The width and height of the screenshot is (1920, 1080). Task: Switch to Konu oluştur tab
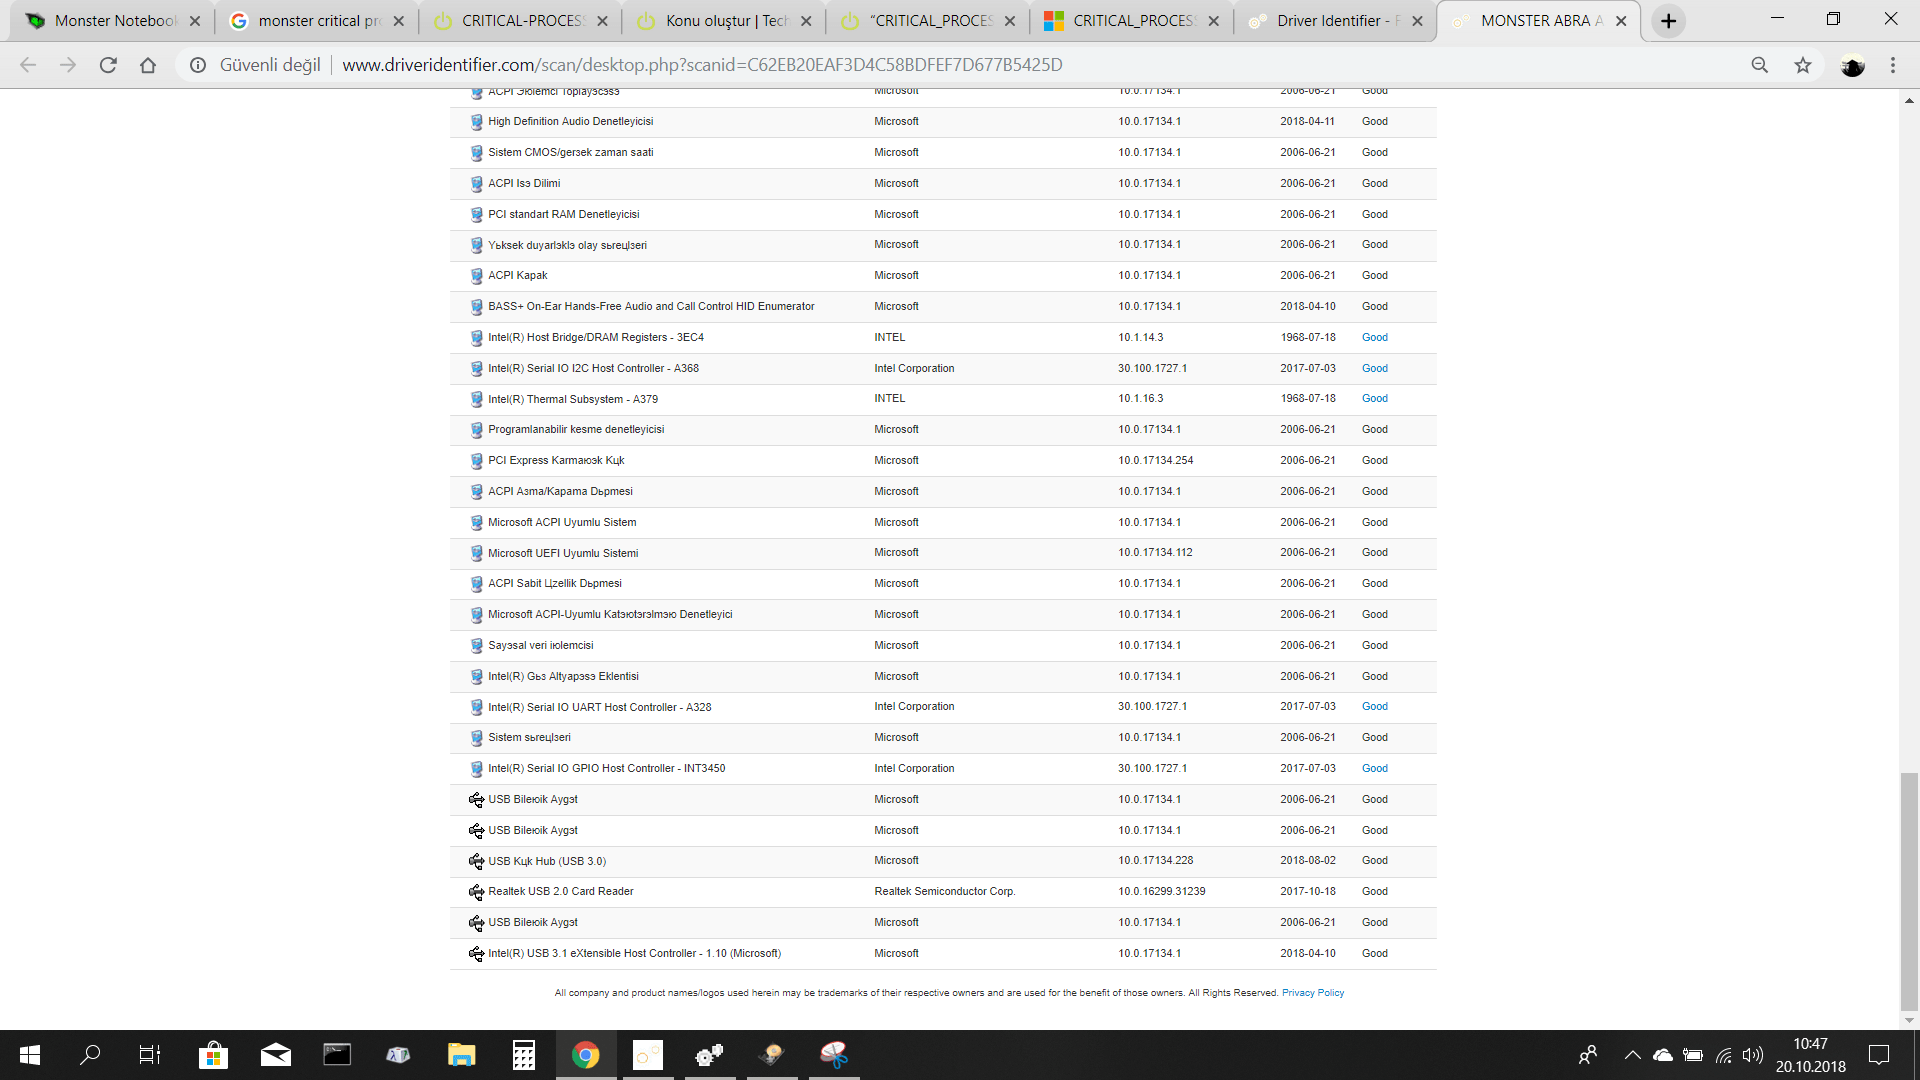coord(724,21)
